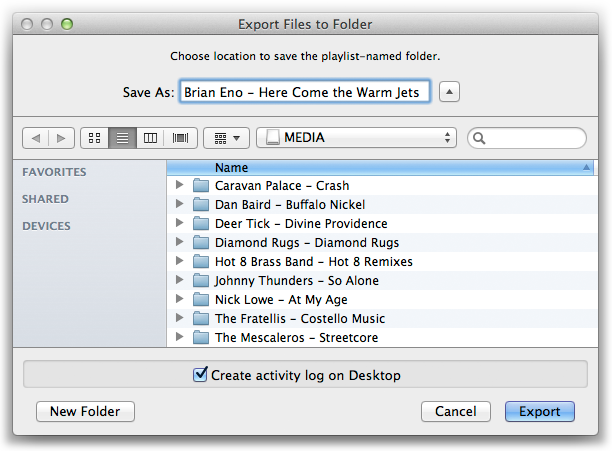Select the row text Caravan Palace – Crash
This screenshot has width=612, height=451.
(x=282, y=186)
